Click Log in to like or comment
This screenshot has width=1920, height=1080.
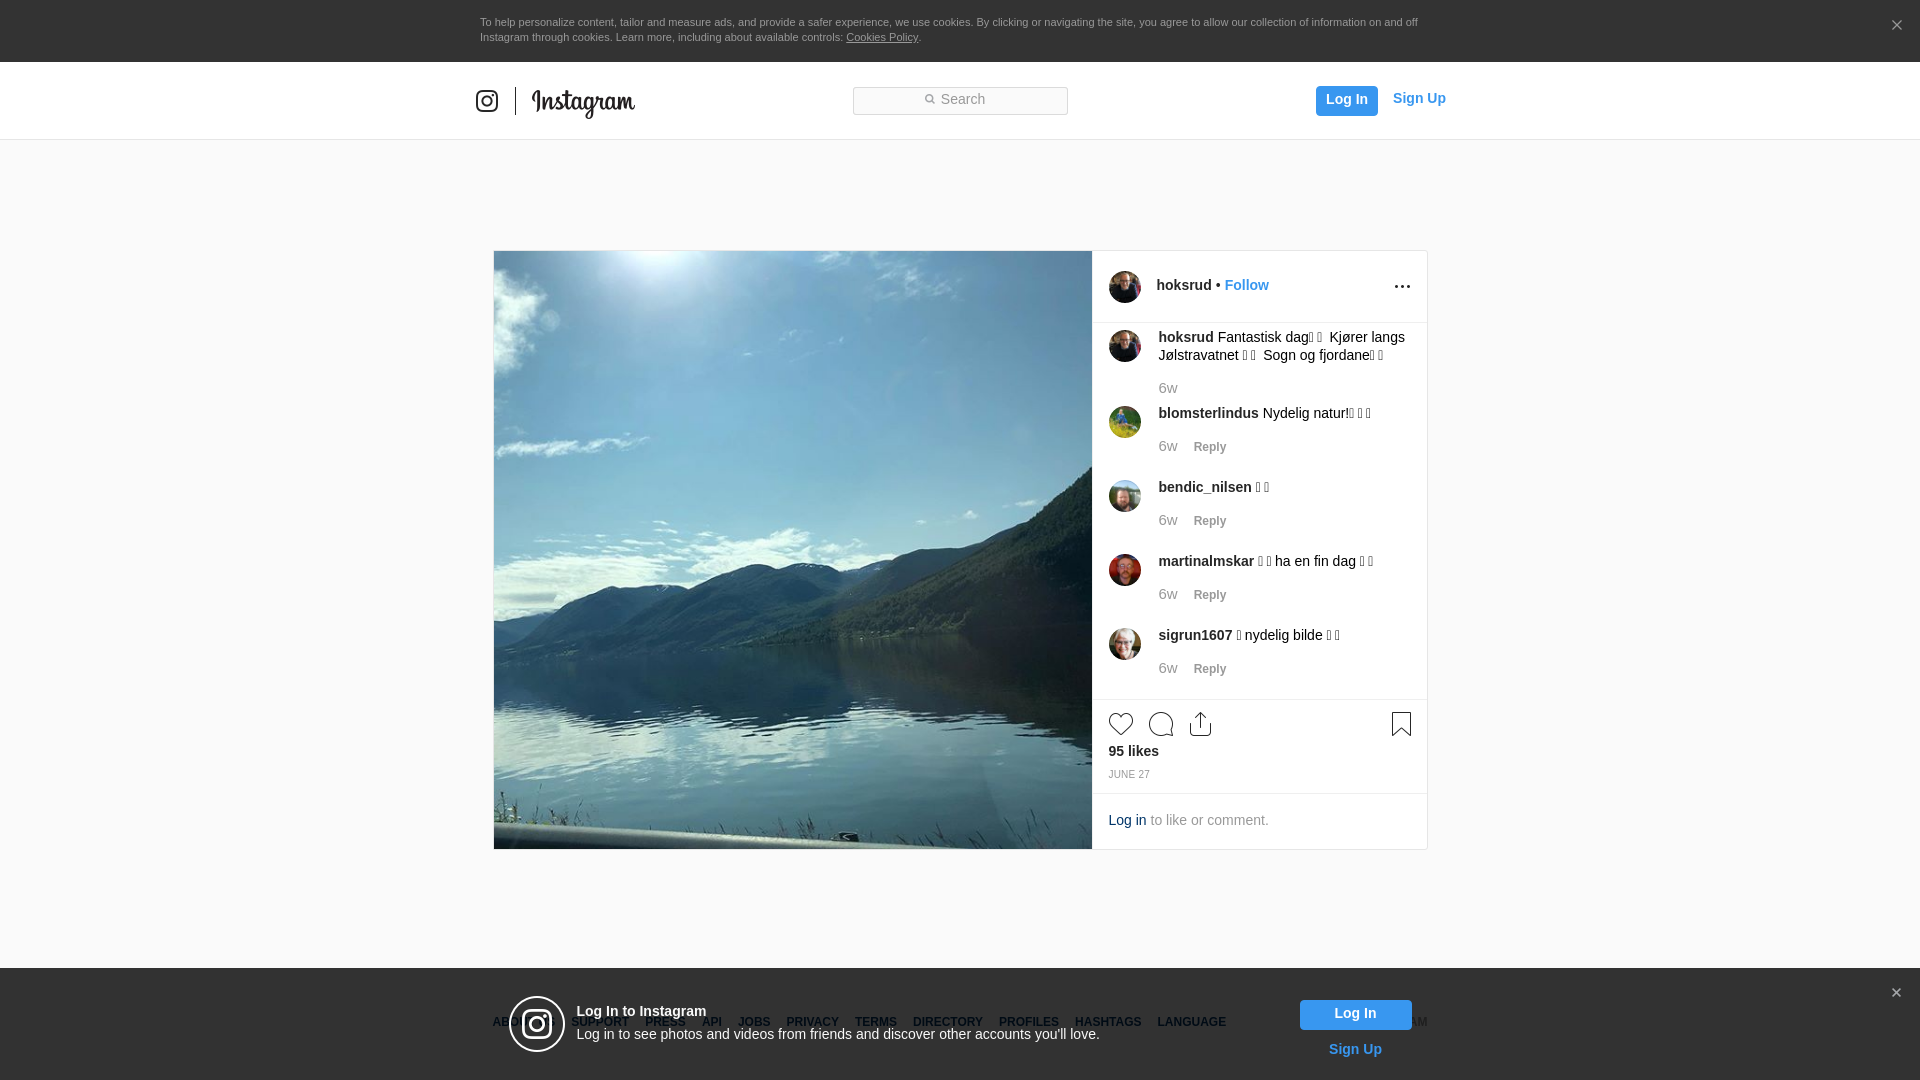tap(1127, 820)
